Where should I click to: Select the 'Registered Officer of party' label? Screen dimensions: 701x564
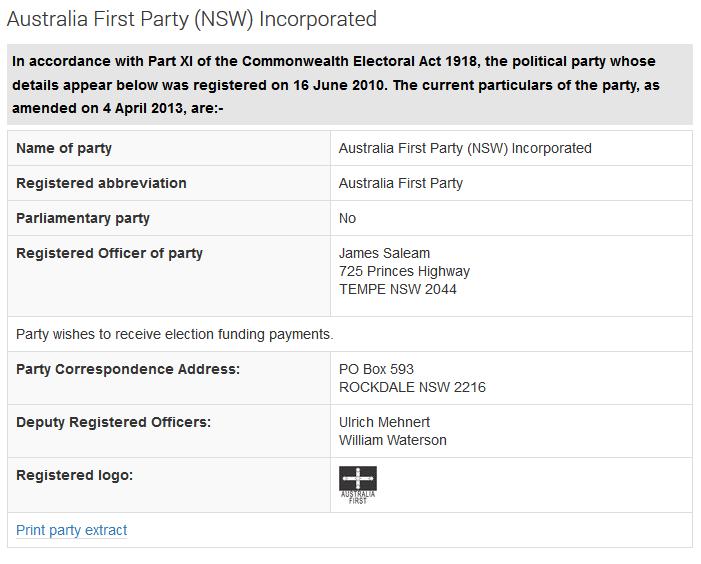(x=109, y=253)
